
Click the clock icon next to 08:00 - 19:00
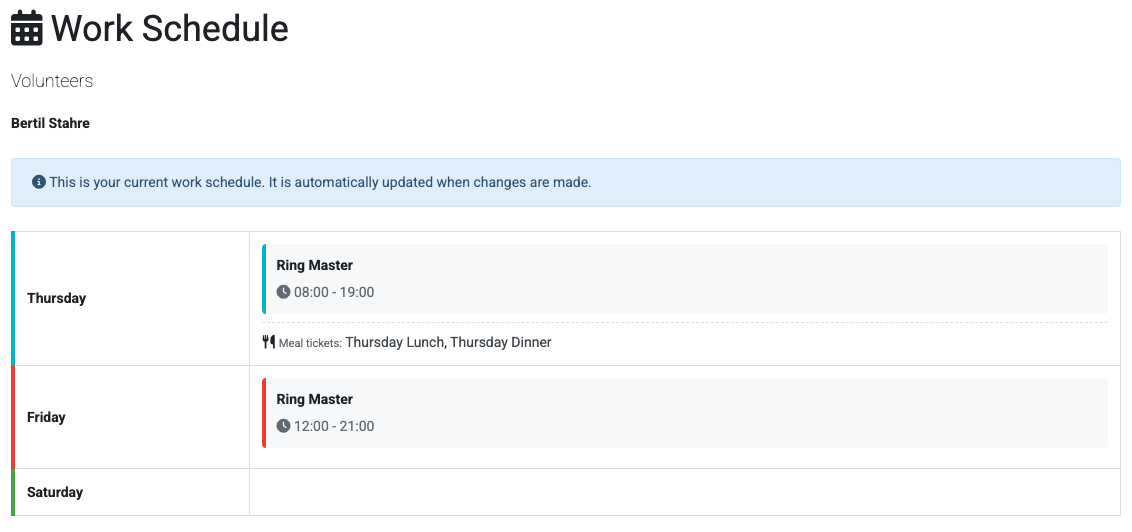(x=283, y=293)
